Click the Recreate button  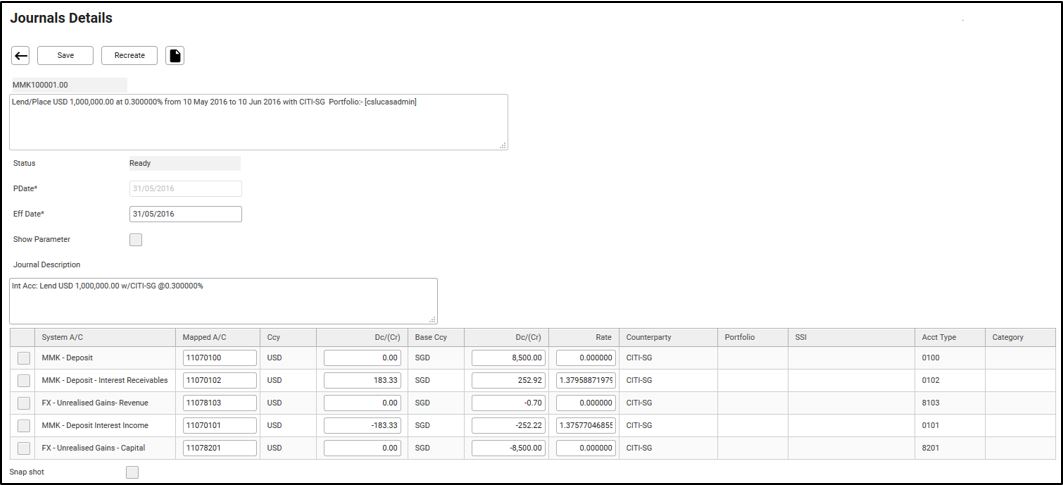[x=129, y=56]
